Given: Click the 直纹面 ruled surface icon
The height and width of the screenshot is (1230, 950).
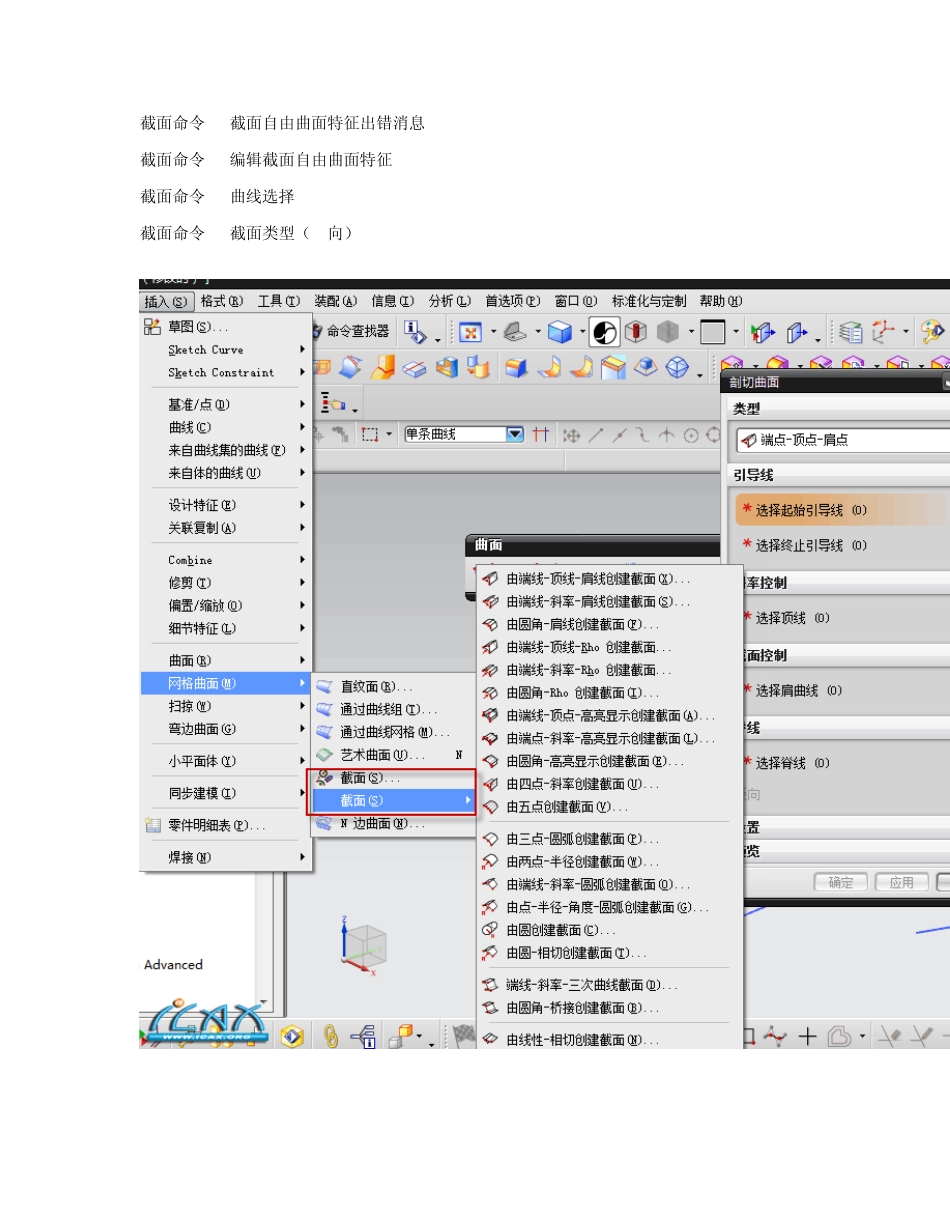Looking at the screenshot, I should click(x=324, y=687).
